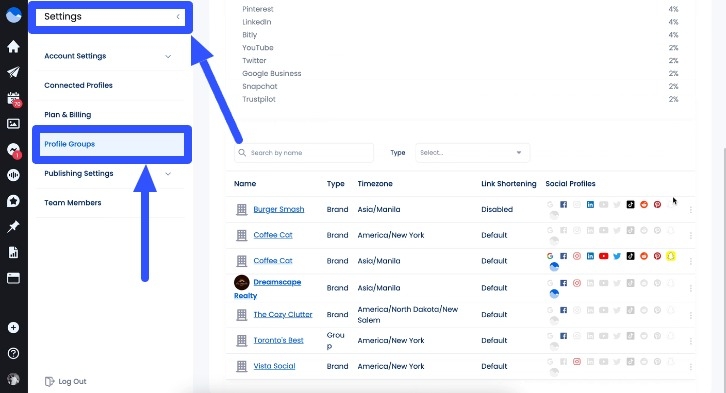
Task: Click building icon beside Burger Smash
Action: click(242, 209)
